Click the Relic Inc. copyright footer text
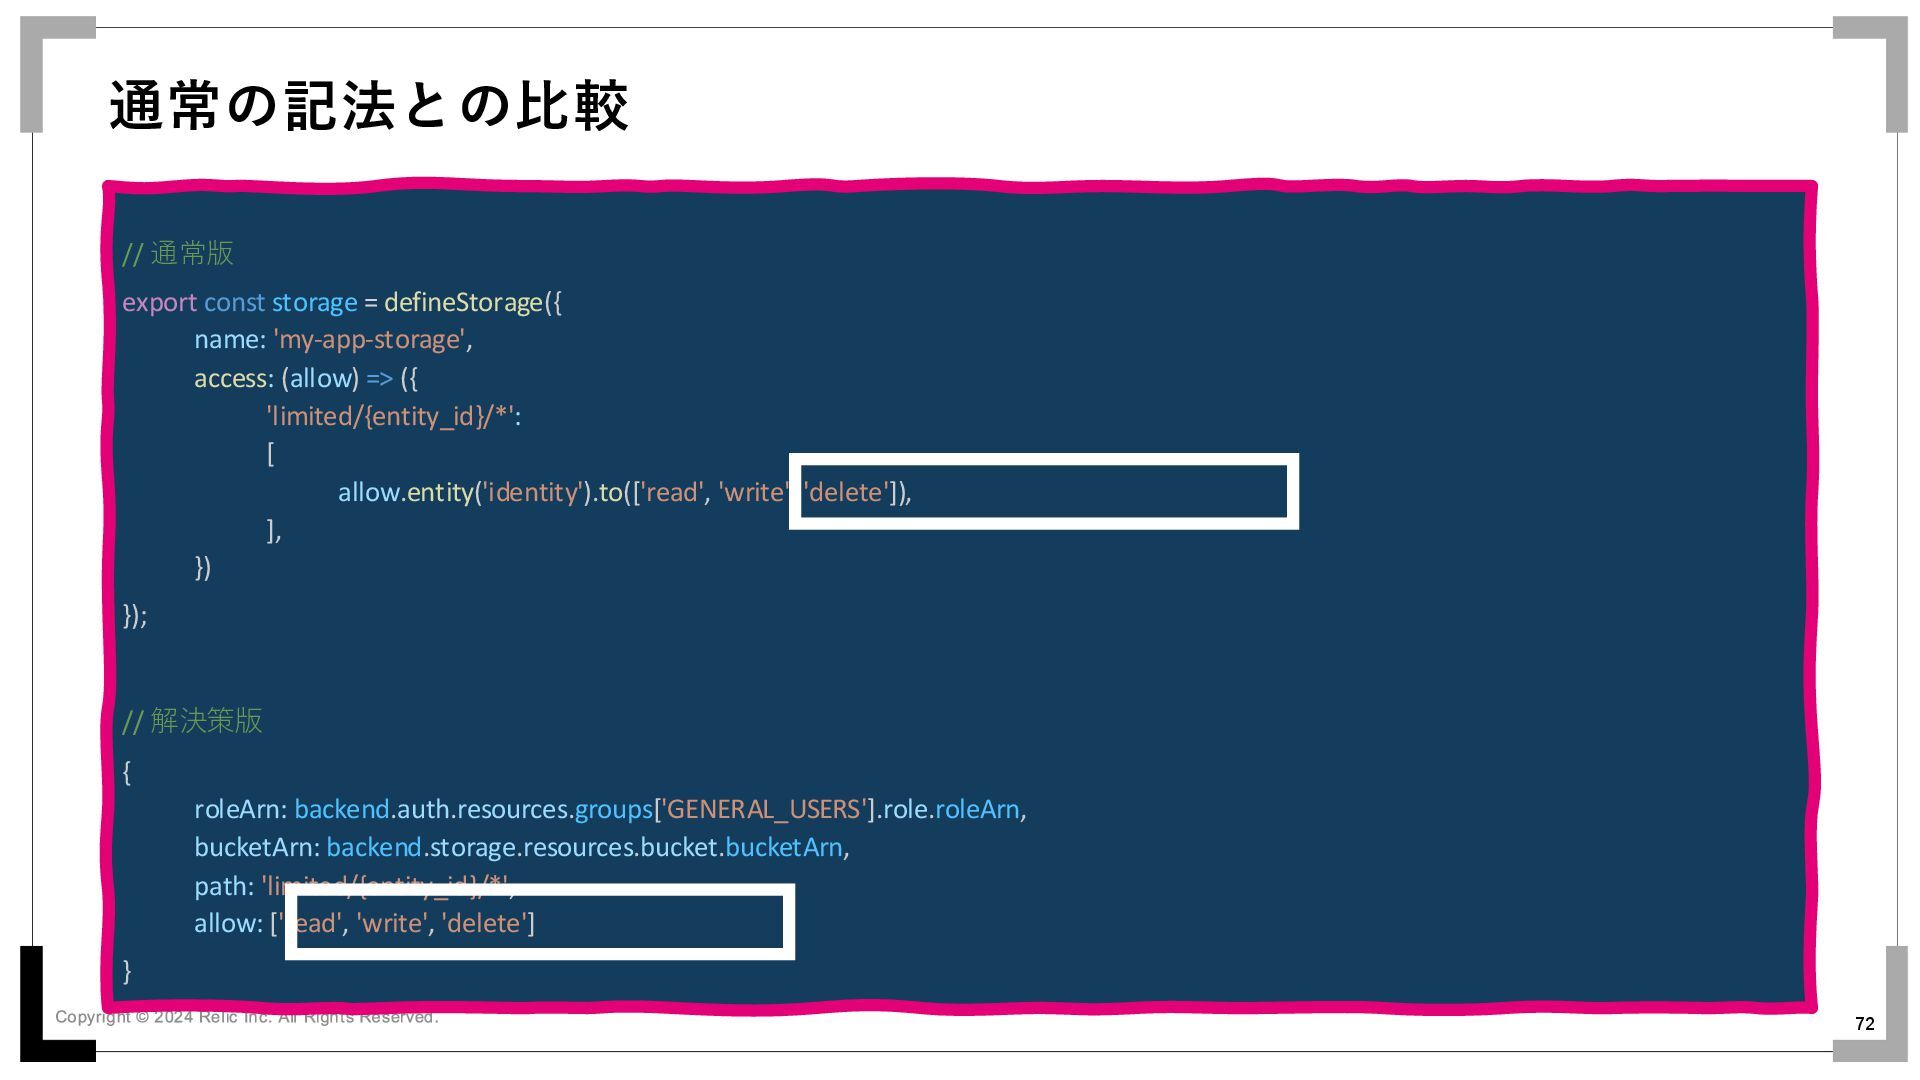Viewport: 1920px width, 1080px height. tap(246, 1018)
